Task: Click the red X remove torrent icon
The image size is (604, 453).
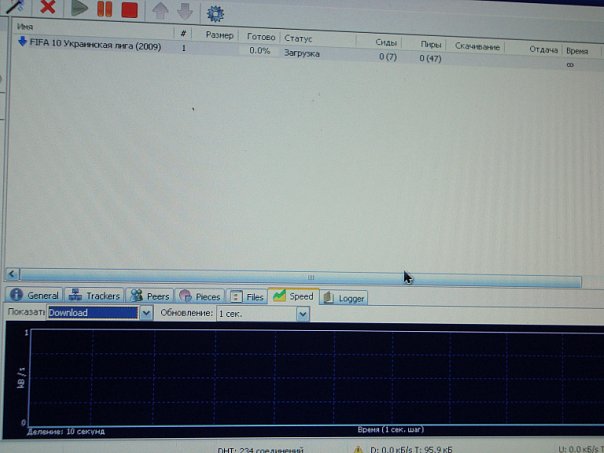Action: [x=48, y=7]
